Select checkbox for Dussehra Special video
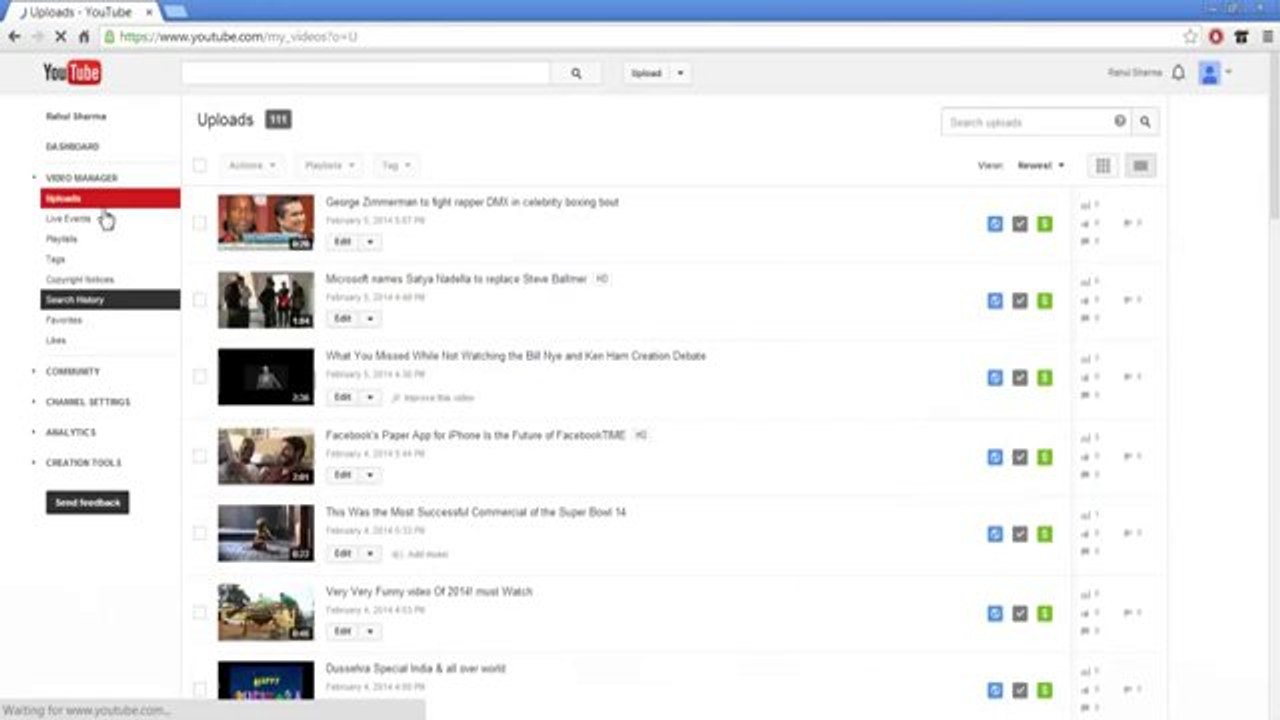 click(x=200, y=688)
